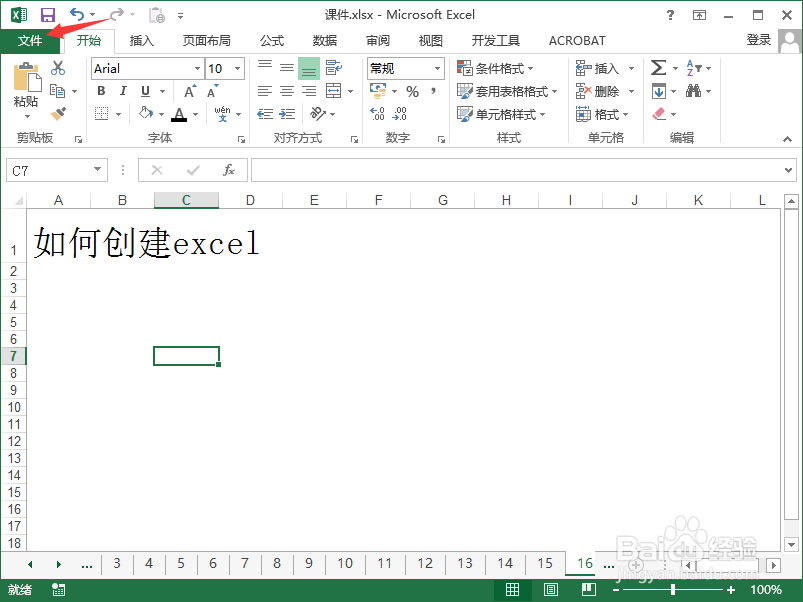Click inside the formula bar input
Viewport: 803px width, 602px height.
pyautogui.click(x=516, y=170)
